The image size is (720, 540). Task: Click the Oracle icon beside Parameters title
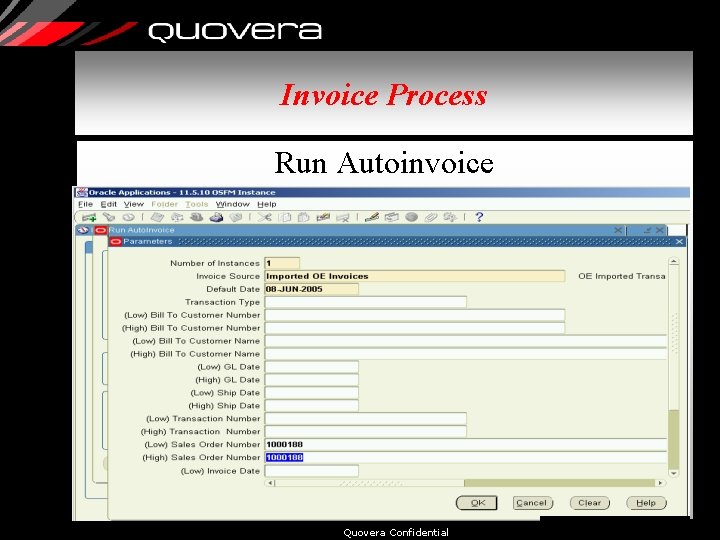[x=115, y=242]
